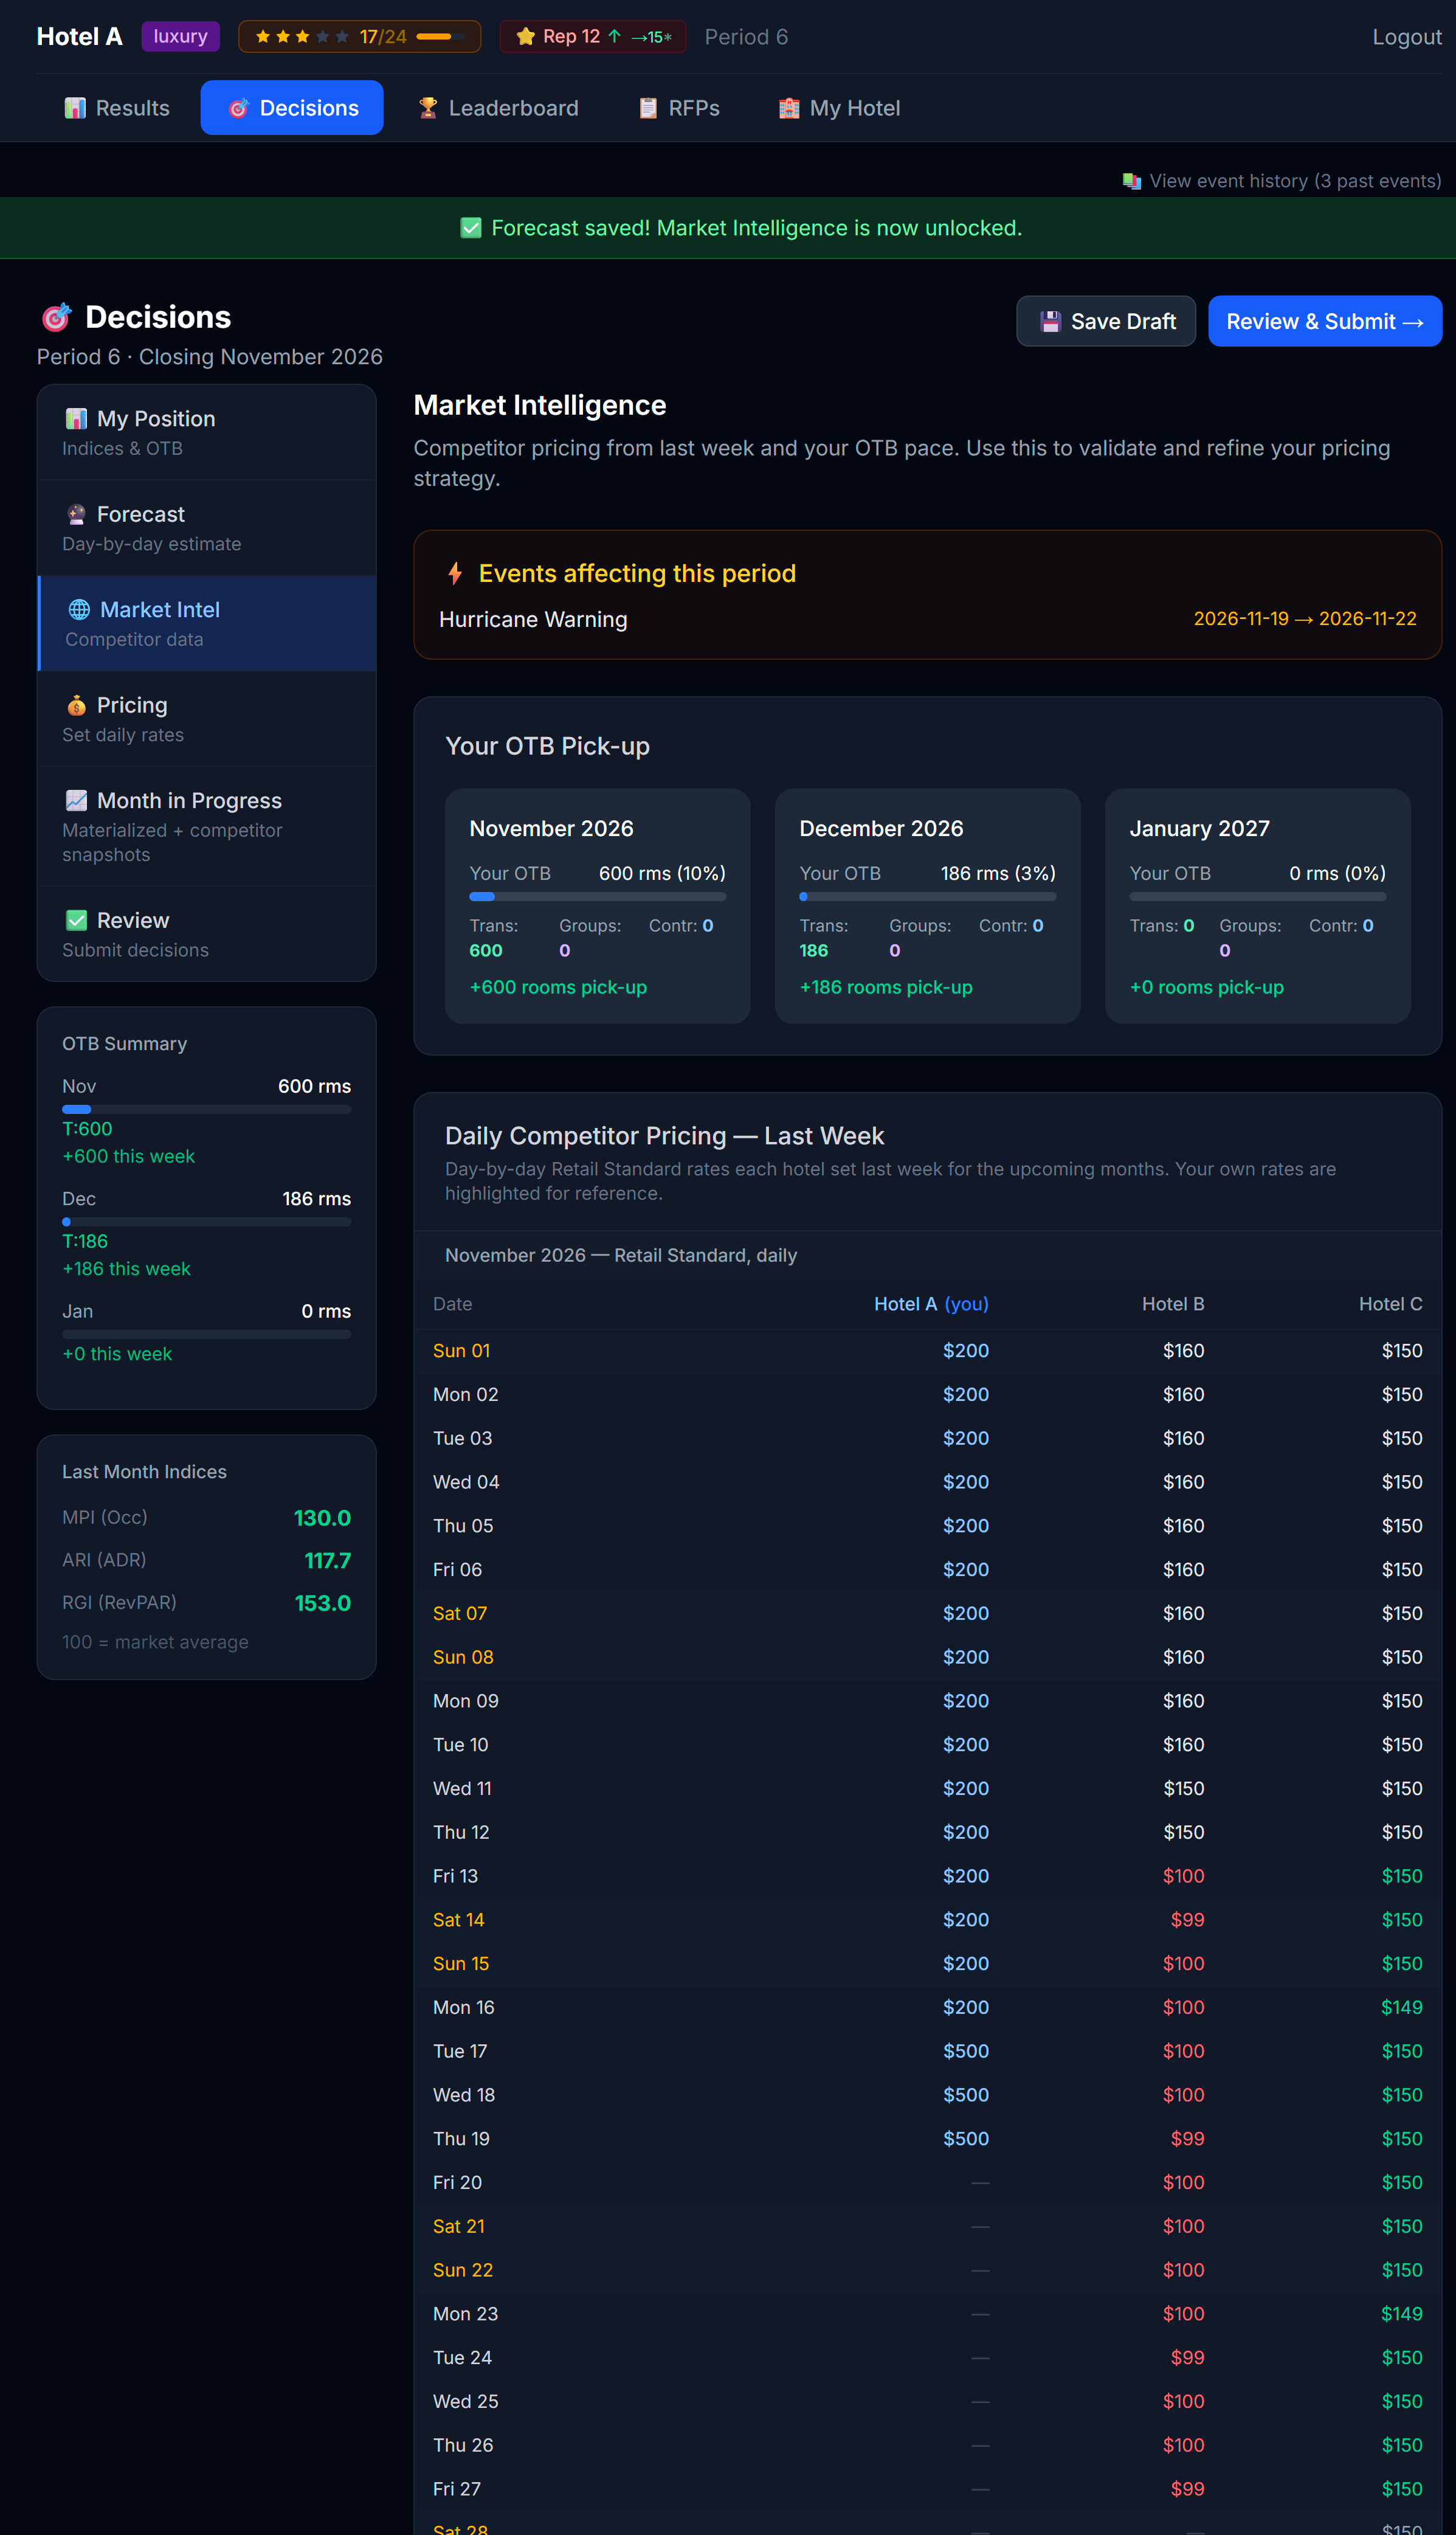The height and width of the screenshot is (2535, 1456).
Task: Click the lightning bolt events icon
Action: coord(455,573)
